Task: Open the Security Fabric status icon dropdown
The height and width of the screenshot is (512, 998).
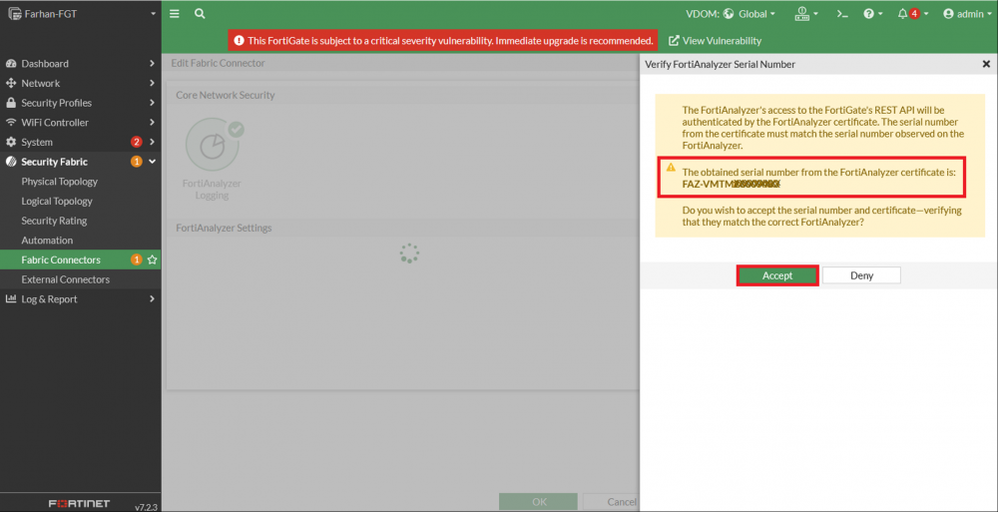Action: point(806,13)
